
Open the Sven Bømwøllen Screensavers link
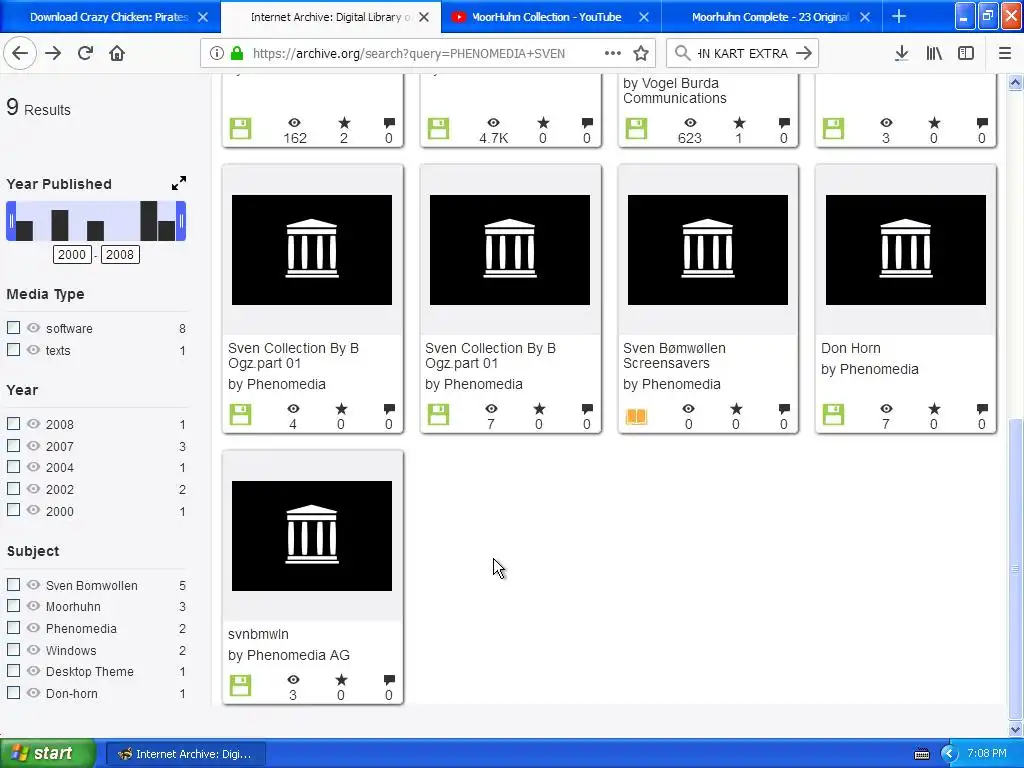[x=674, y=355]
